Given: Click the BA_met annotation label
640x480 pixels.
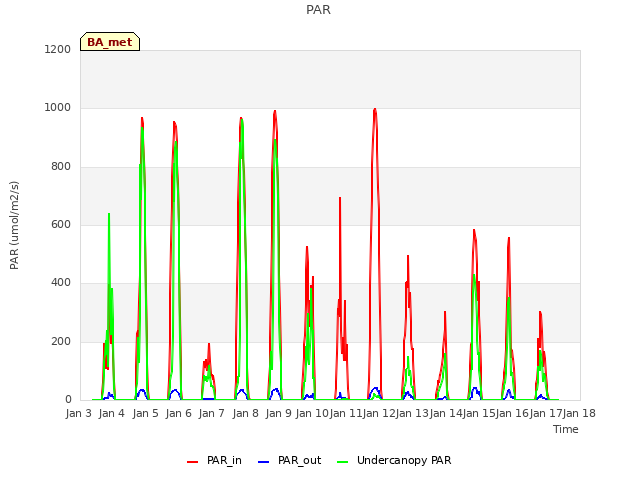Looking at the screenshot, I should pos(110,42).
